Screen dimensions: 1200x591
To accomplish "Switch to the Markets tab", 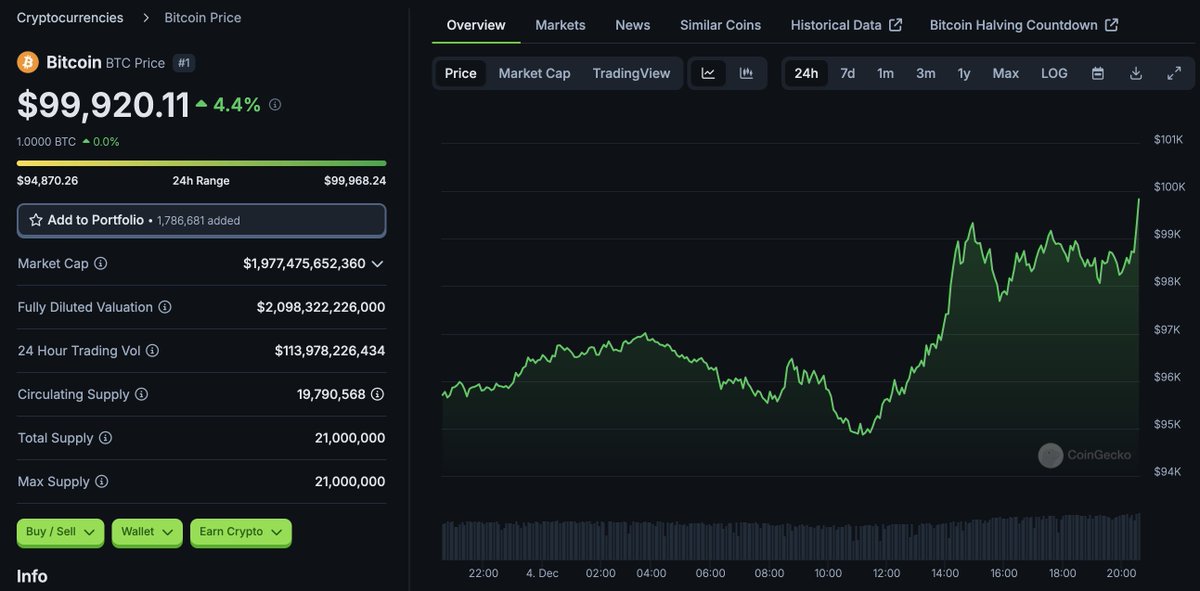I will [x=560, y=24].
